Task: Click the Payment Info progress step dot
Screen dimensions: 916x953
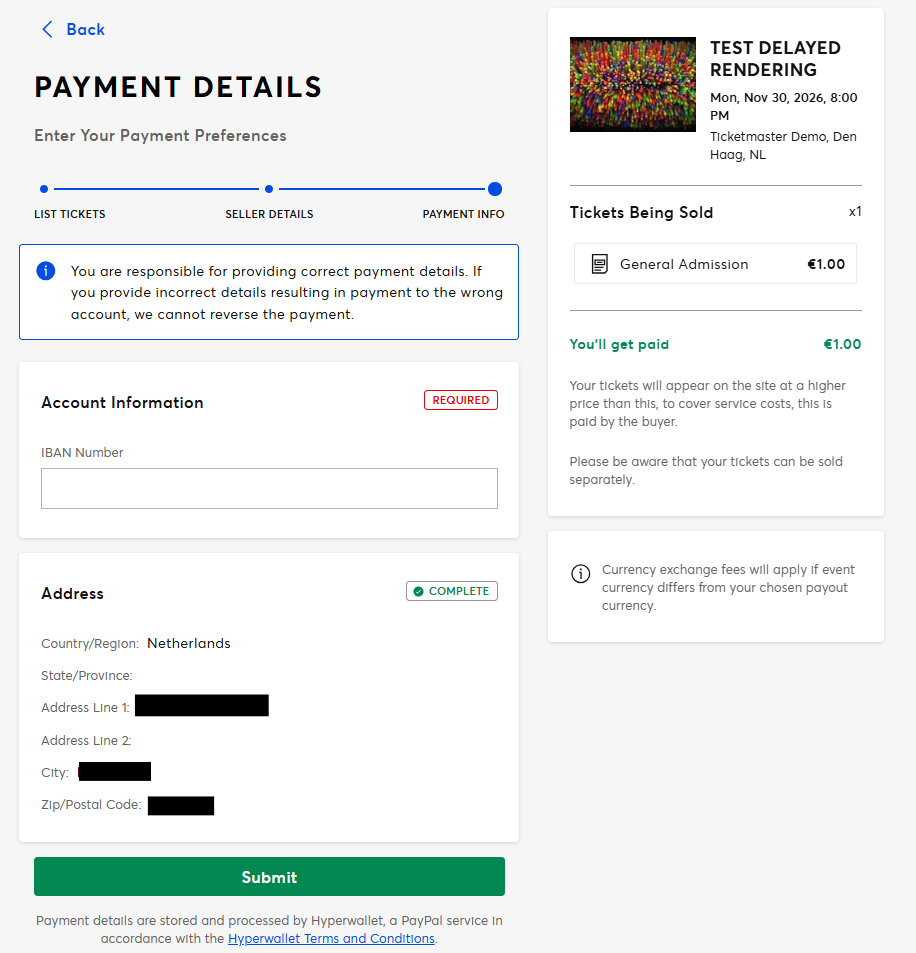Action: (495, 189)
